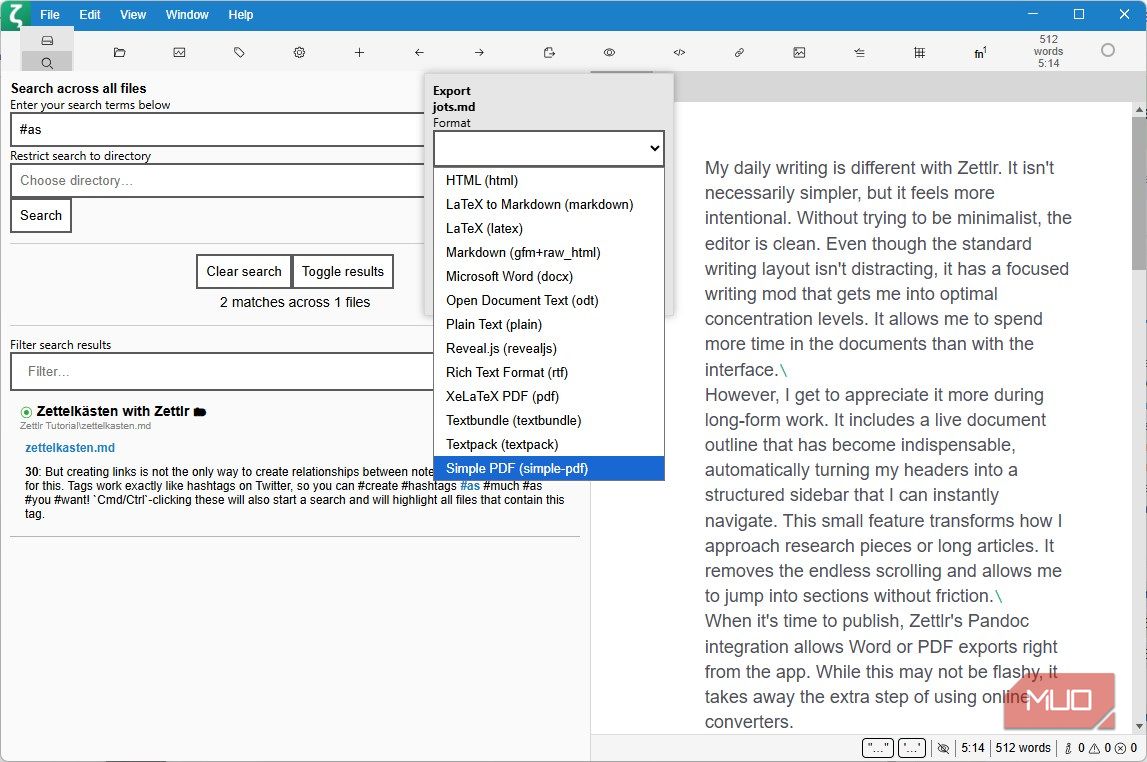Click the warning triangle icon
The height and width of the screenshot is (762, 1147).
(1095, 748)
